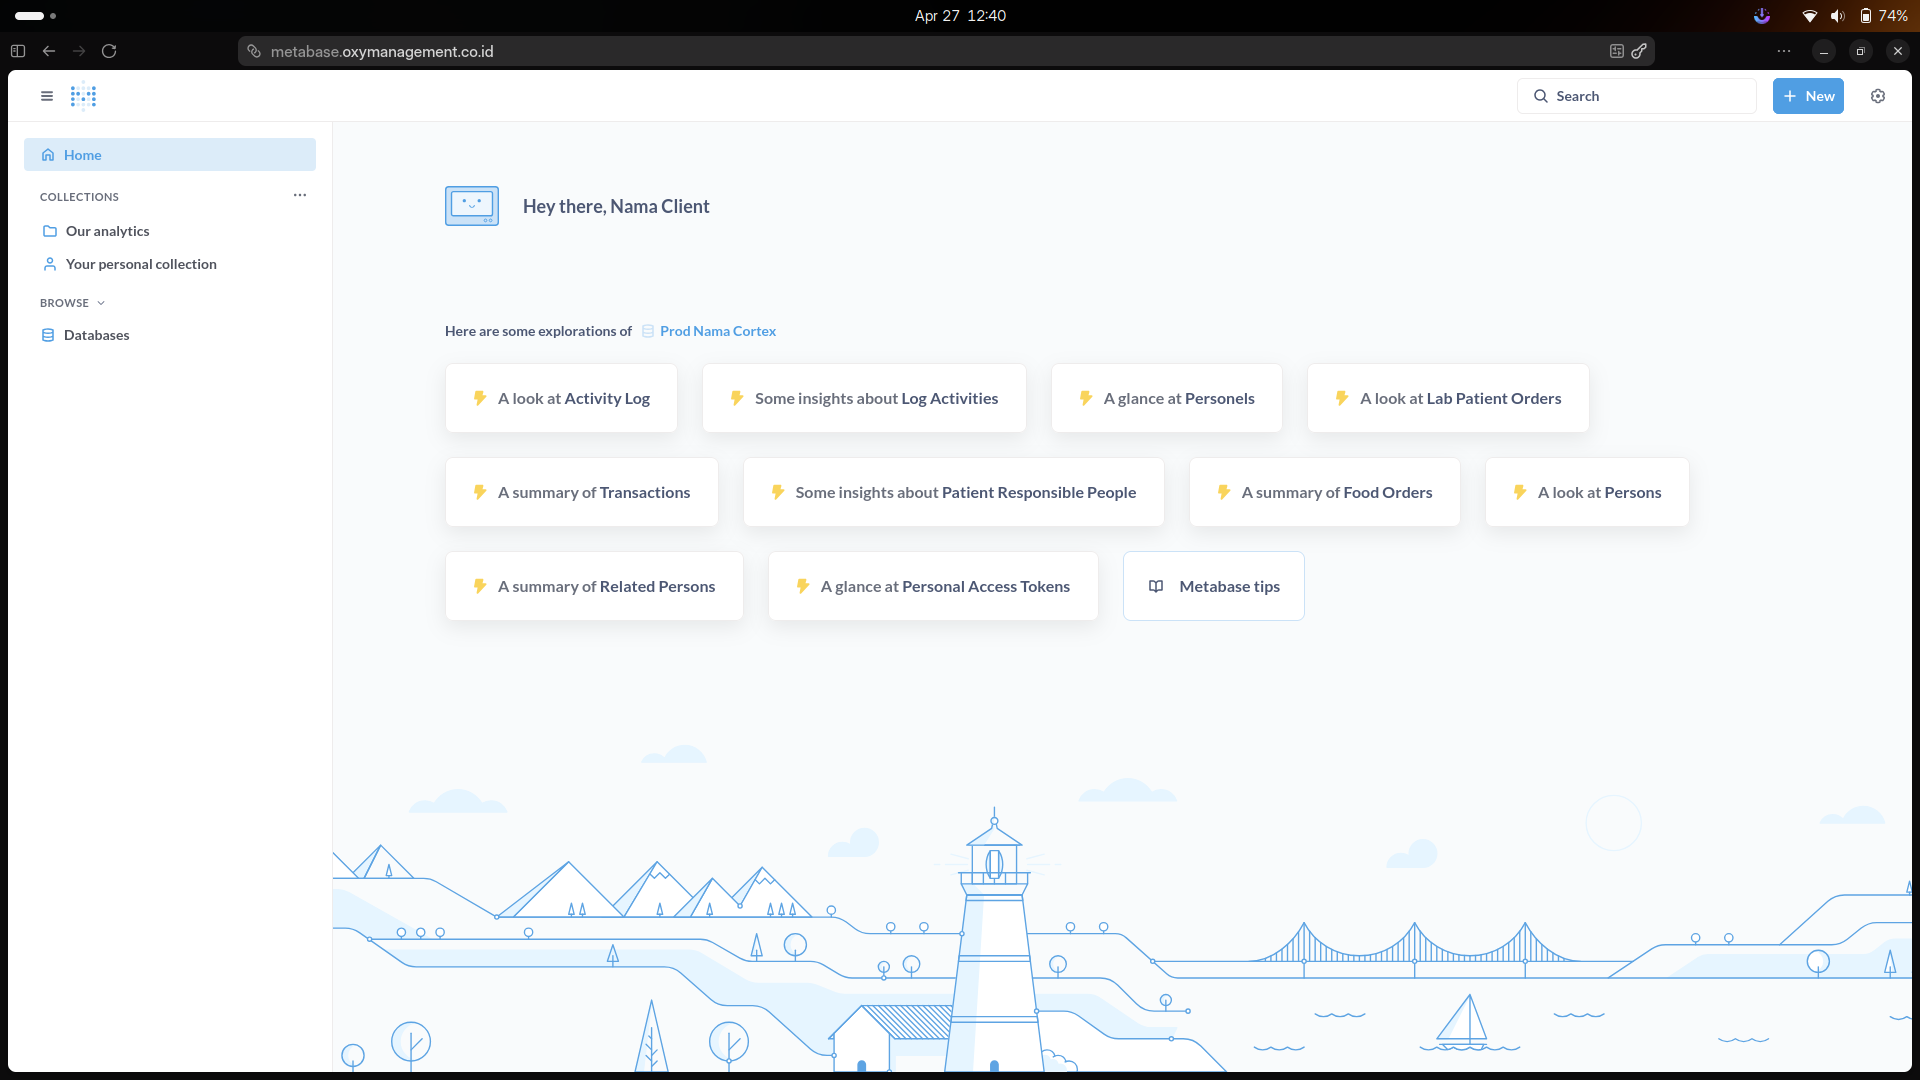This screenshot has width=1920, height=1080.
Task: Open Collections options ellipsis menu
Action: 300,195
